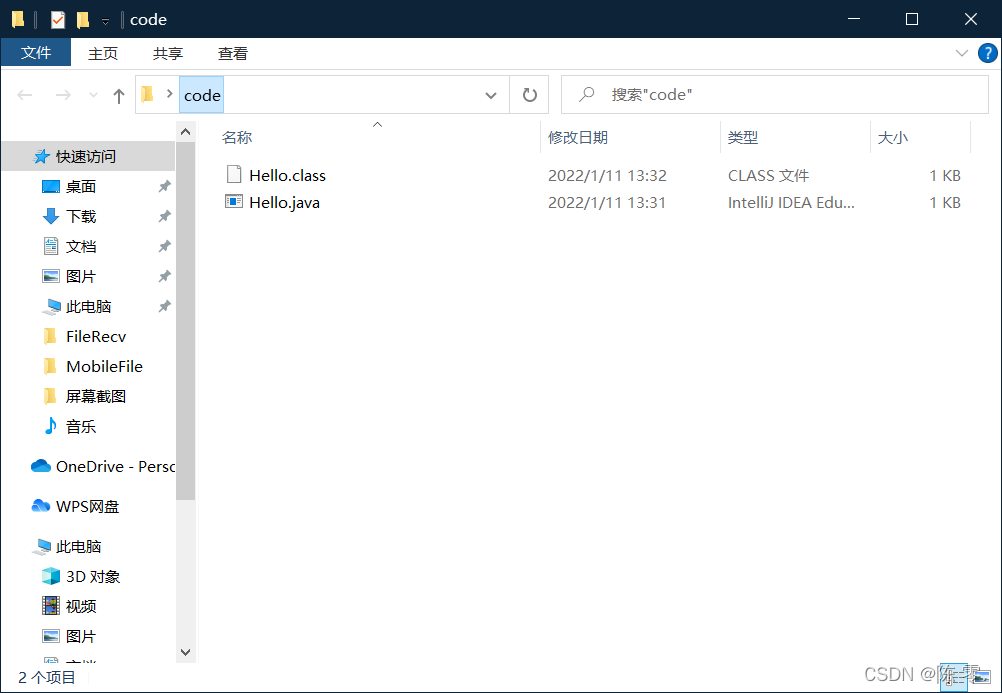Viewport: 1002px width, 693px height.
Task: Go up one folder level arrow
Action: click(119, 96)
